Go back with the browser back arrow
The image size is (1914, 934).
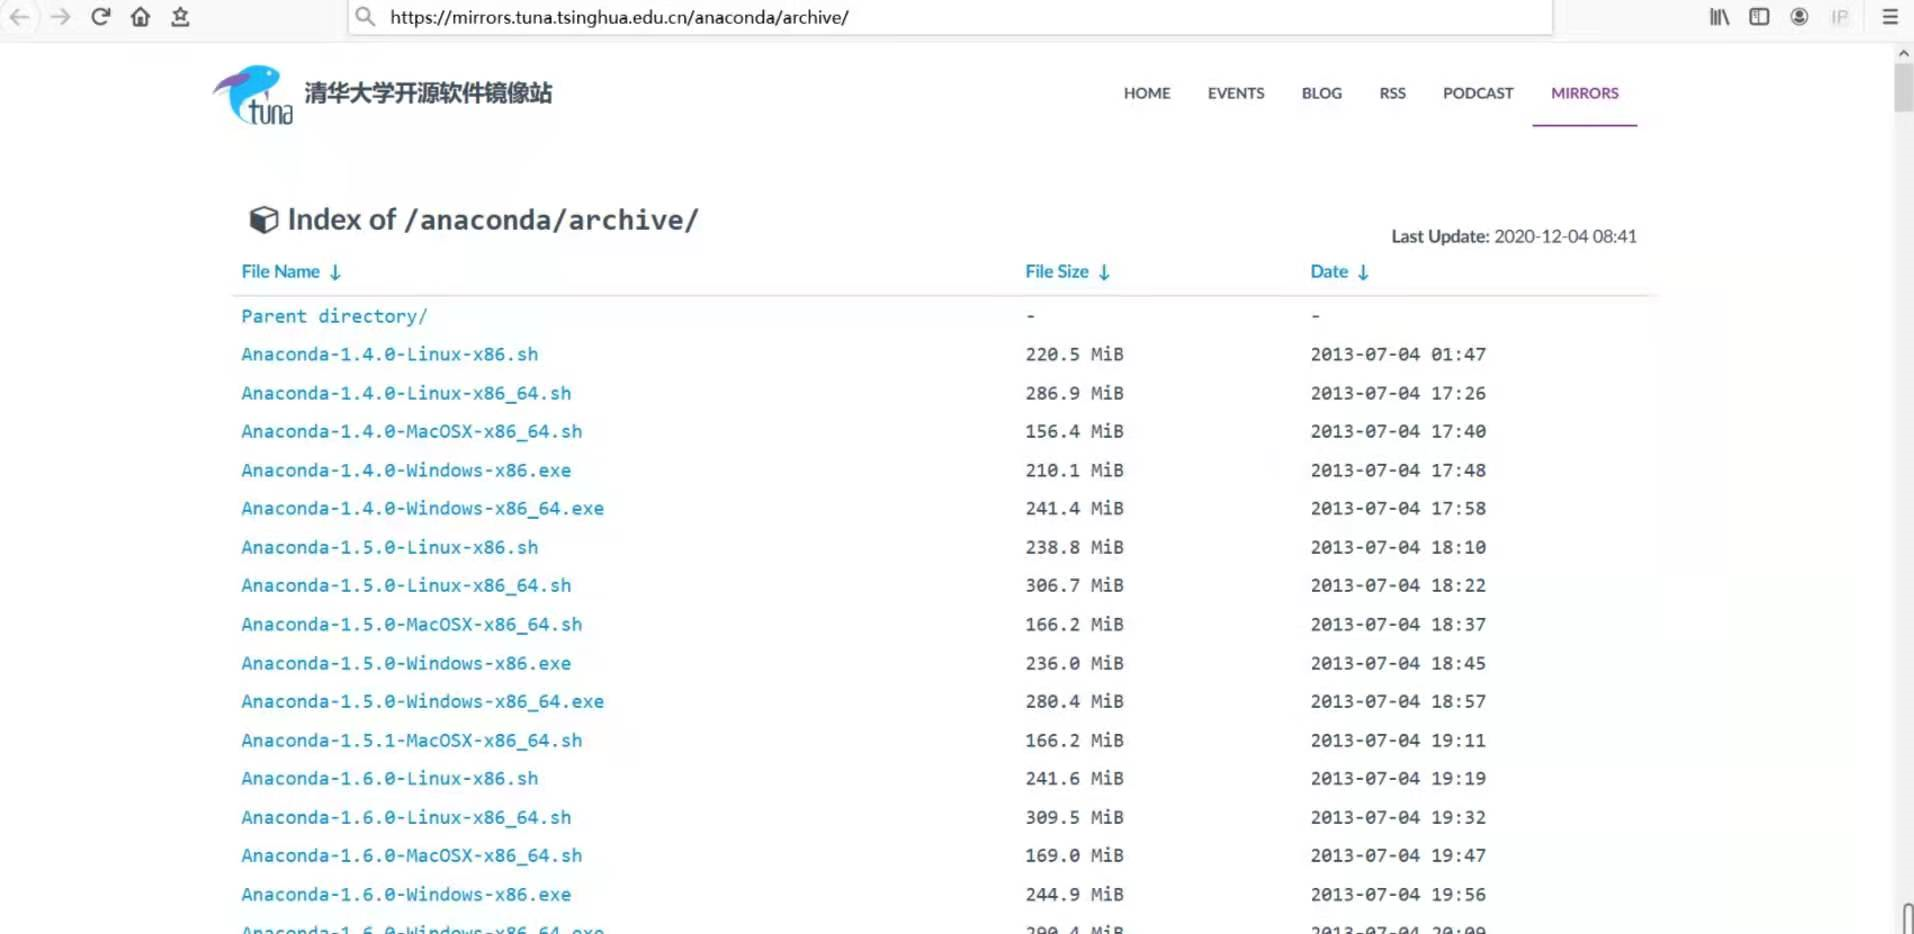click(19, 17)
